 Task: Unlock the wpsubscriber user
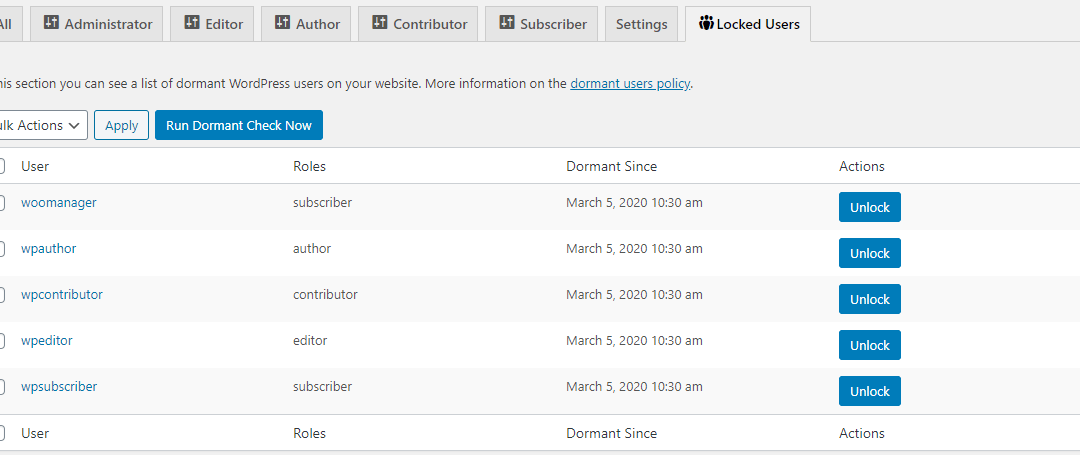(869, 391)
